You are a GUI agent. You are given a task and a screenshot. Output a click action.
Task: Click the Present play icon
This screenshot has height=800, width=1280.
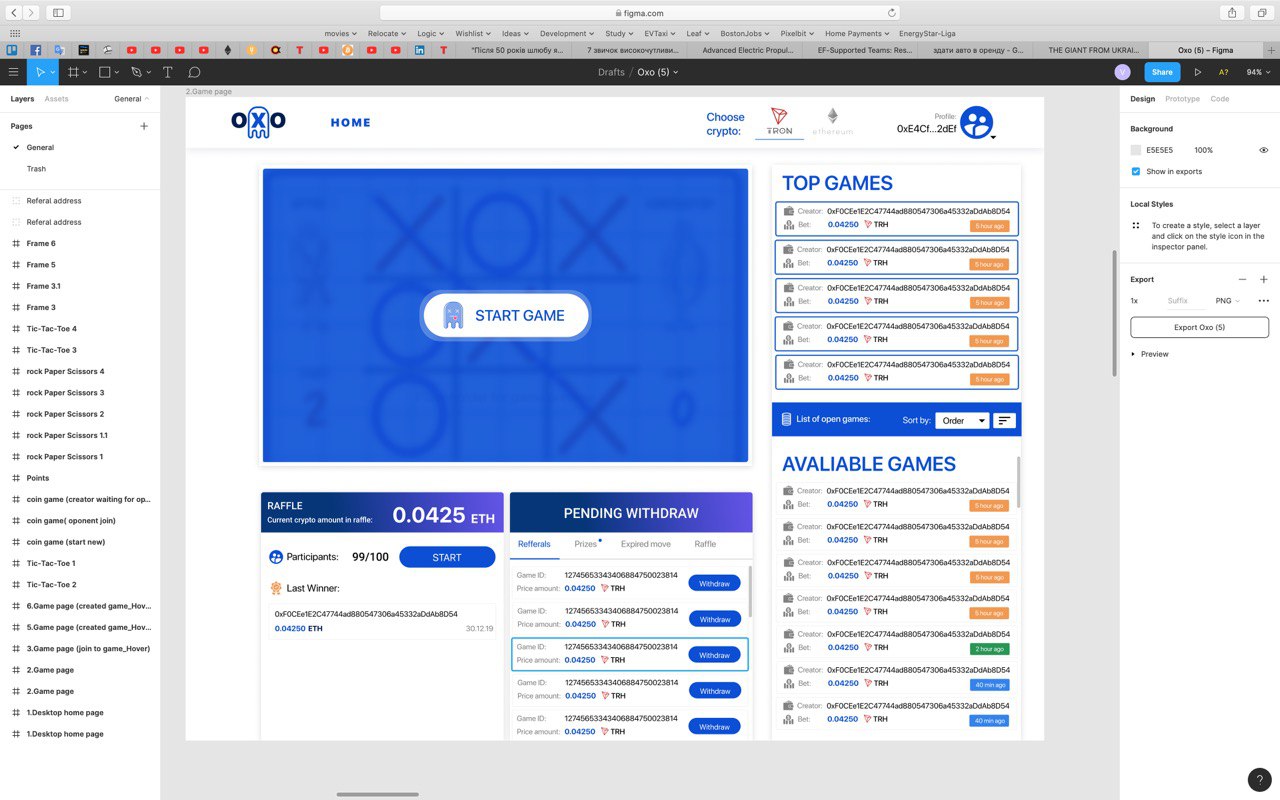(1198, 72)
